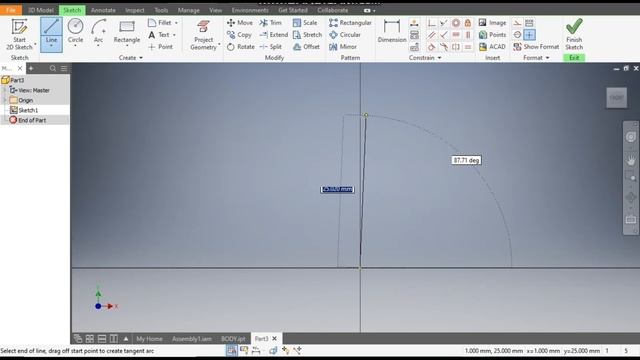Click the Offset tool
The height and width of the screenshot is (360, 640).
pos(306,47)
